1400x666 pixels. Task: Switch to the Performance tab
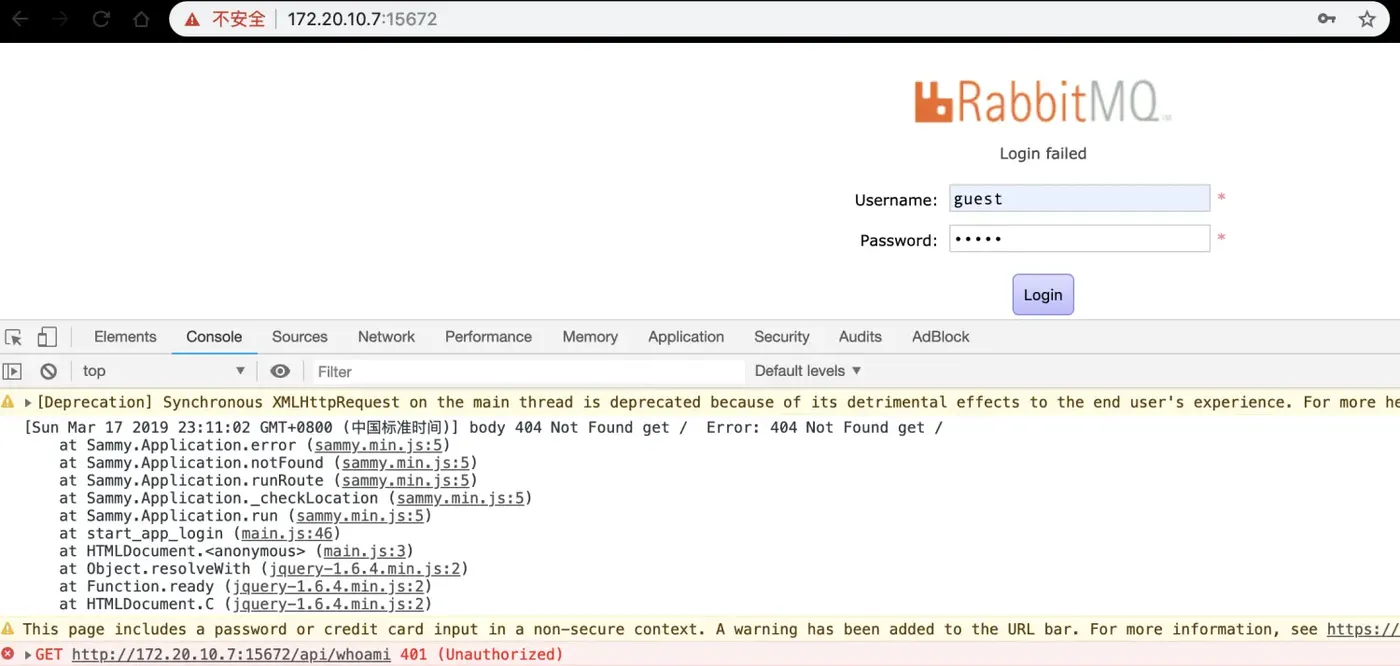click(488, 337)
